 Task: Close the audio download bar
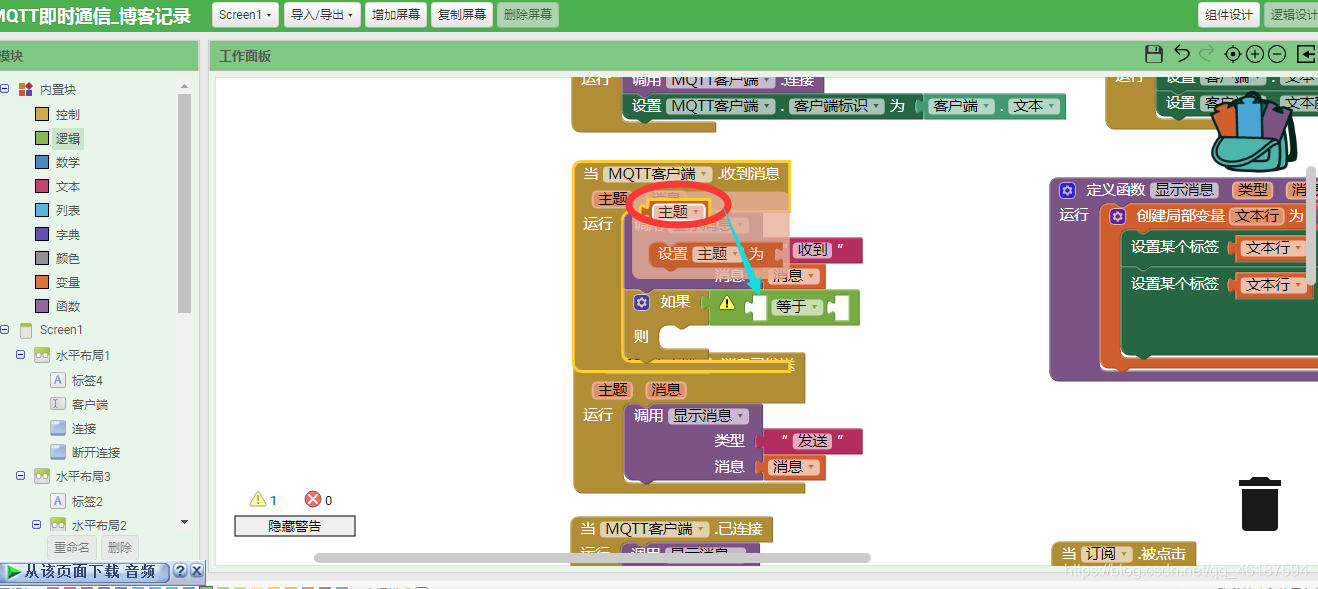click(x=196, y=571)
